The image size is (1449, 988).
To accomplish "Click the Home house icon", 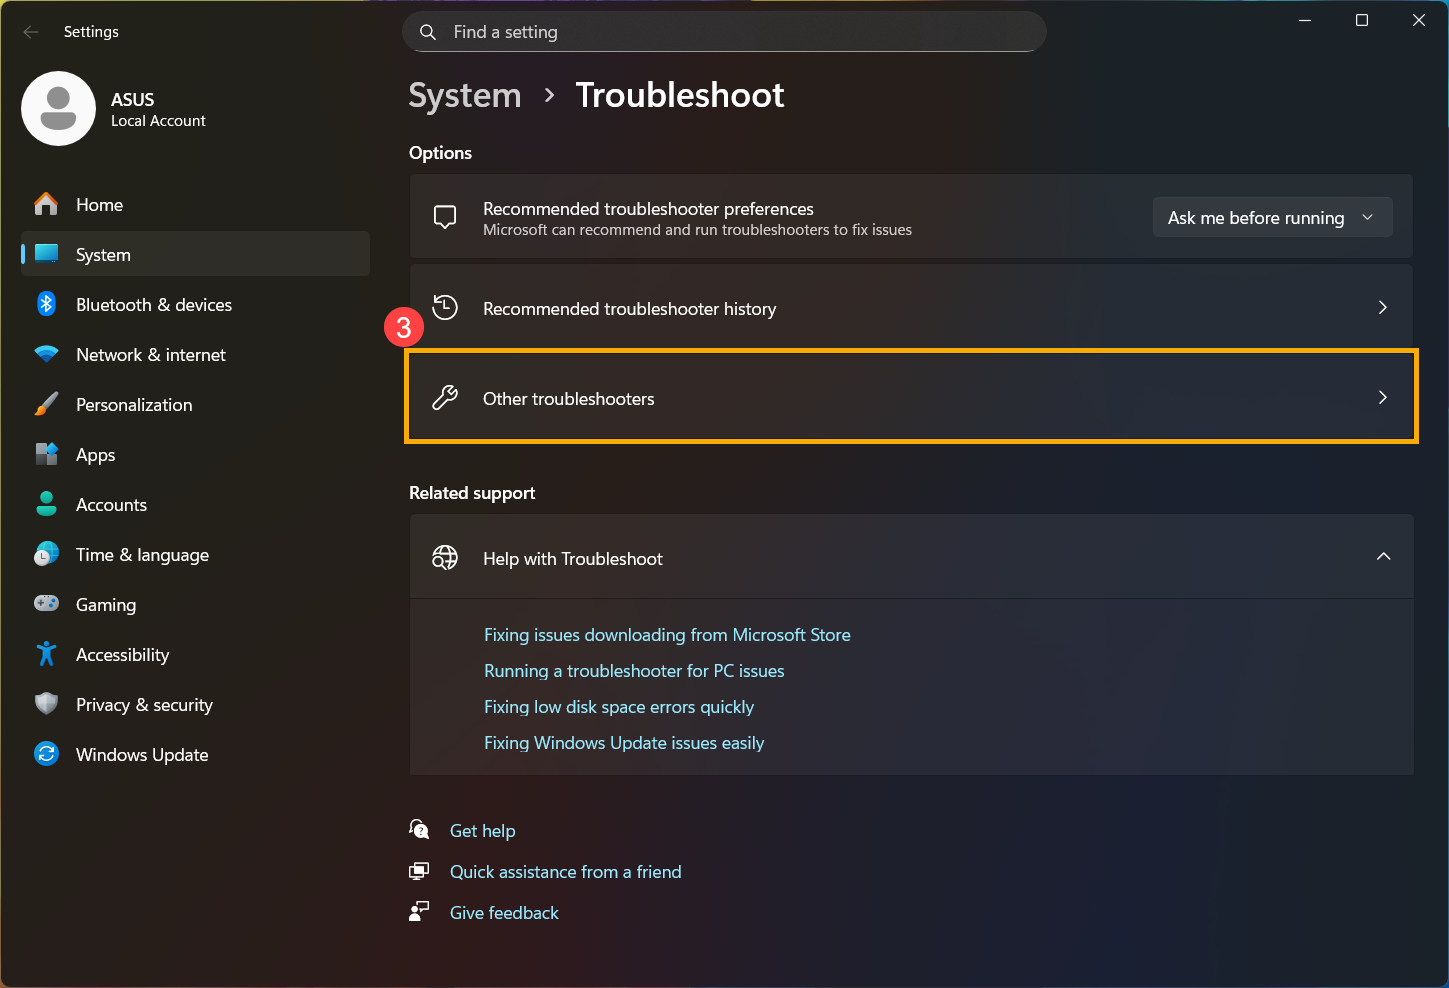I will [x=46, y=204].
